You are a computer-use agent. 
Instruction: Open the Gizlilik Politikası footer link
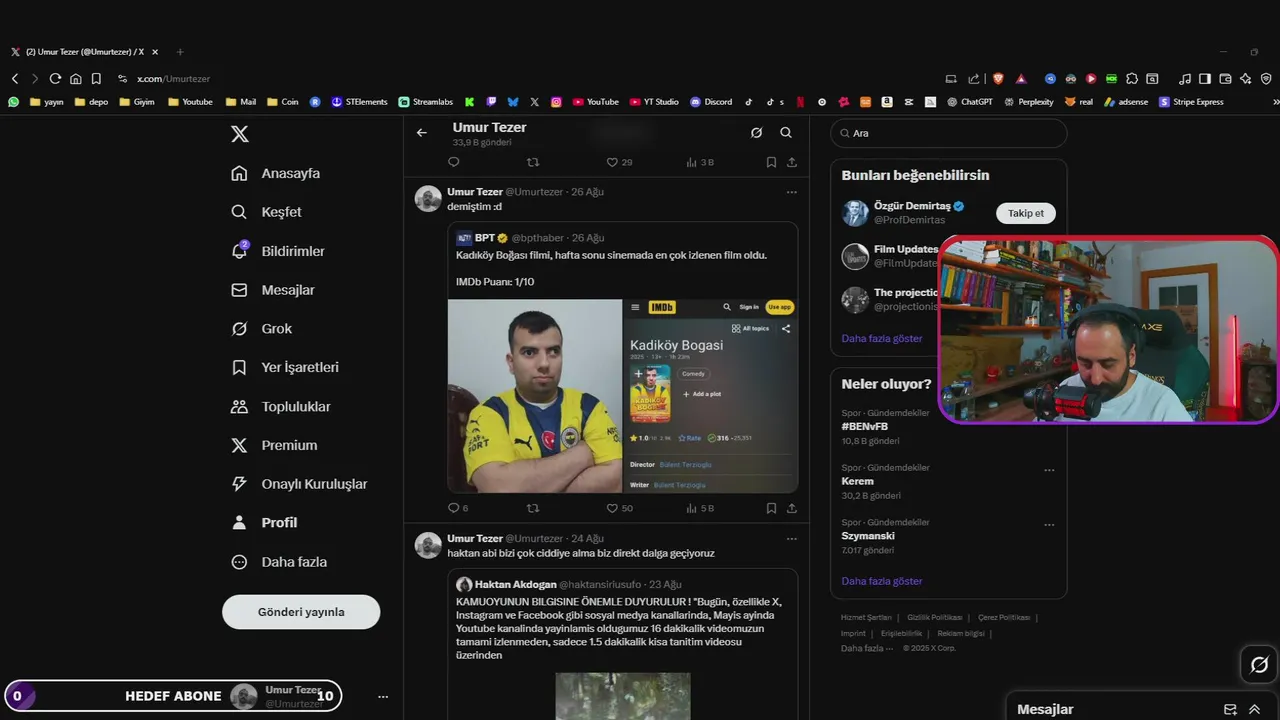pos(934,618)
